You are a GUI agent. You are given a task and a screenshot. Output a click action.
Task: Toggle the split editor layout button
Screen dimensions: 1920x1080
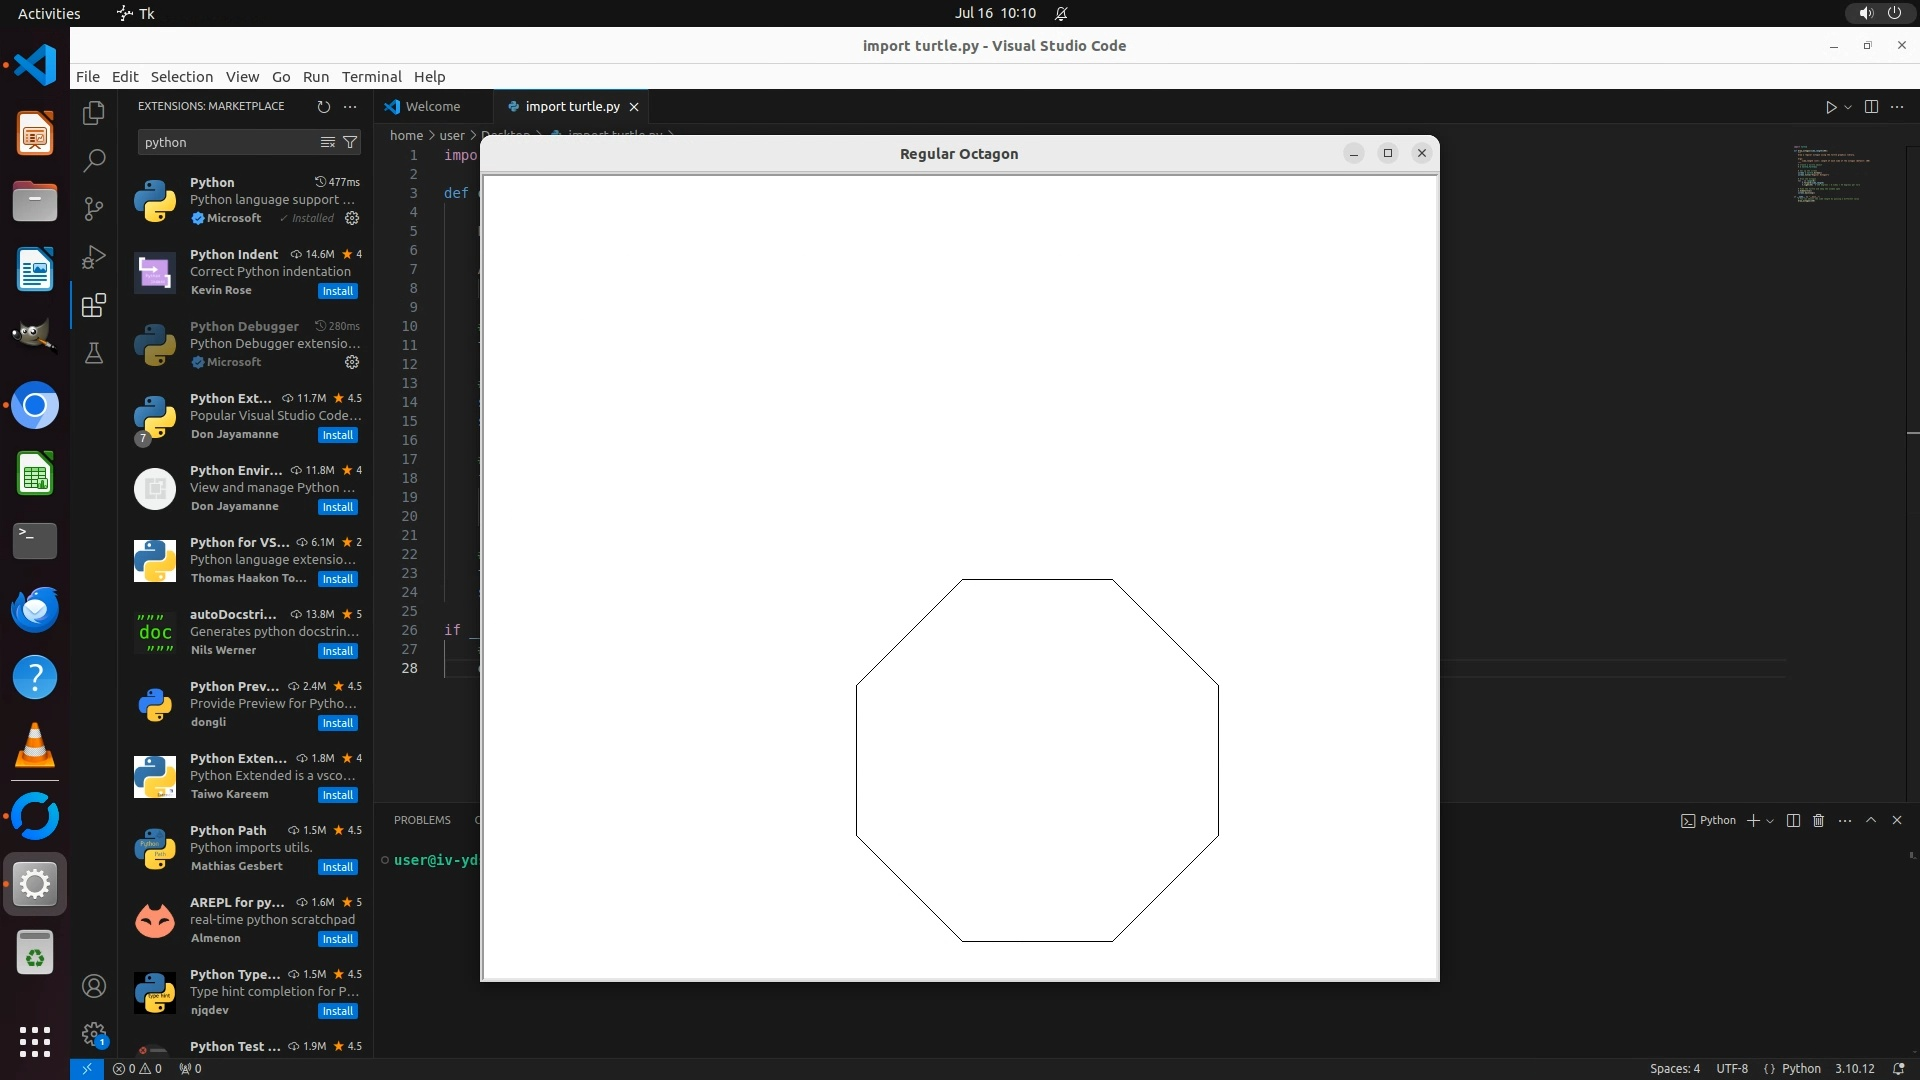coord(1871,106)
